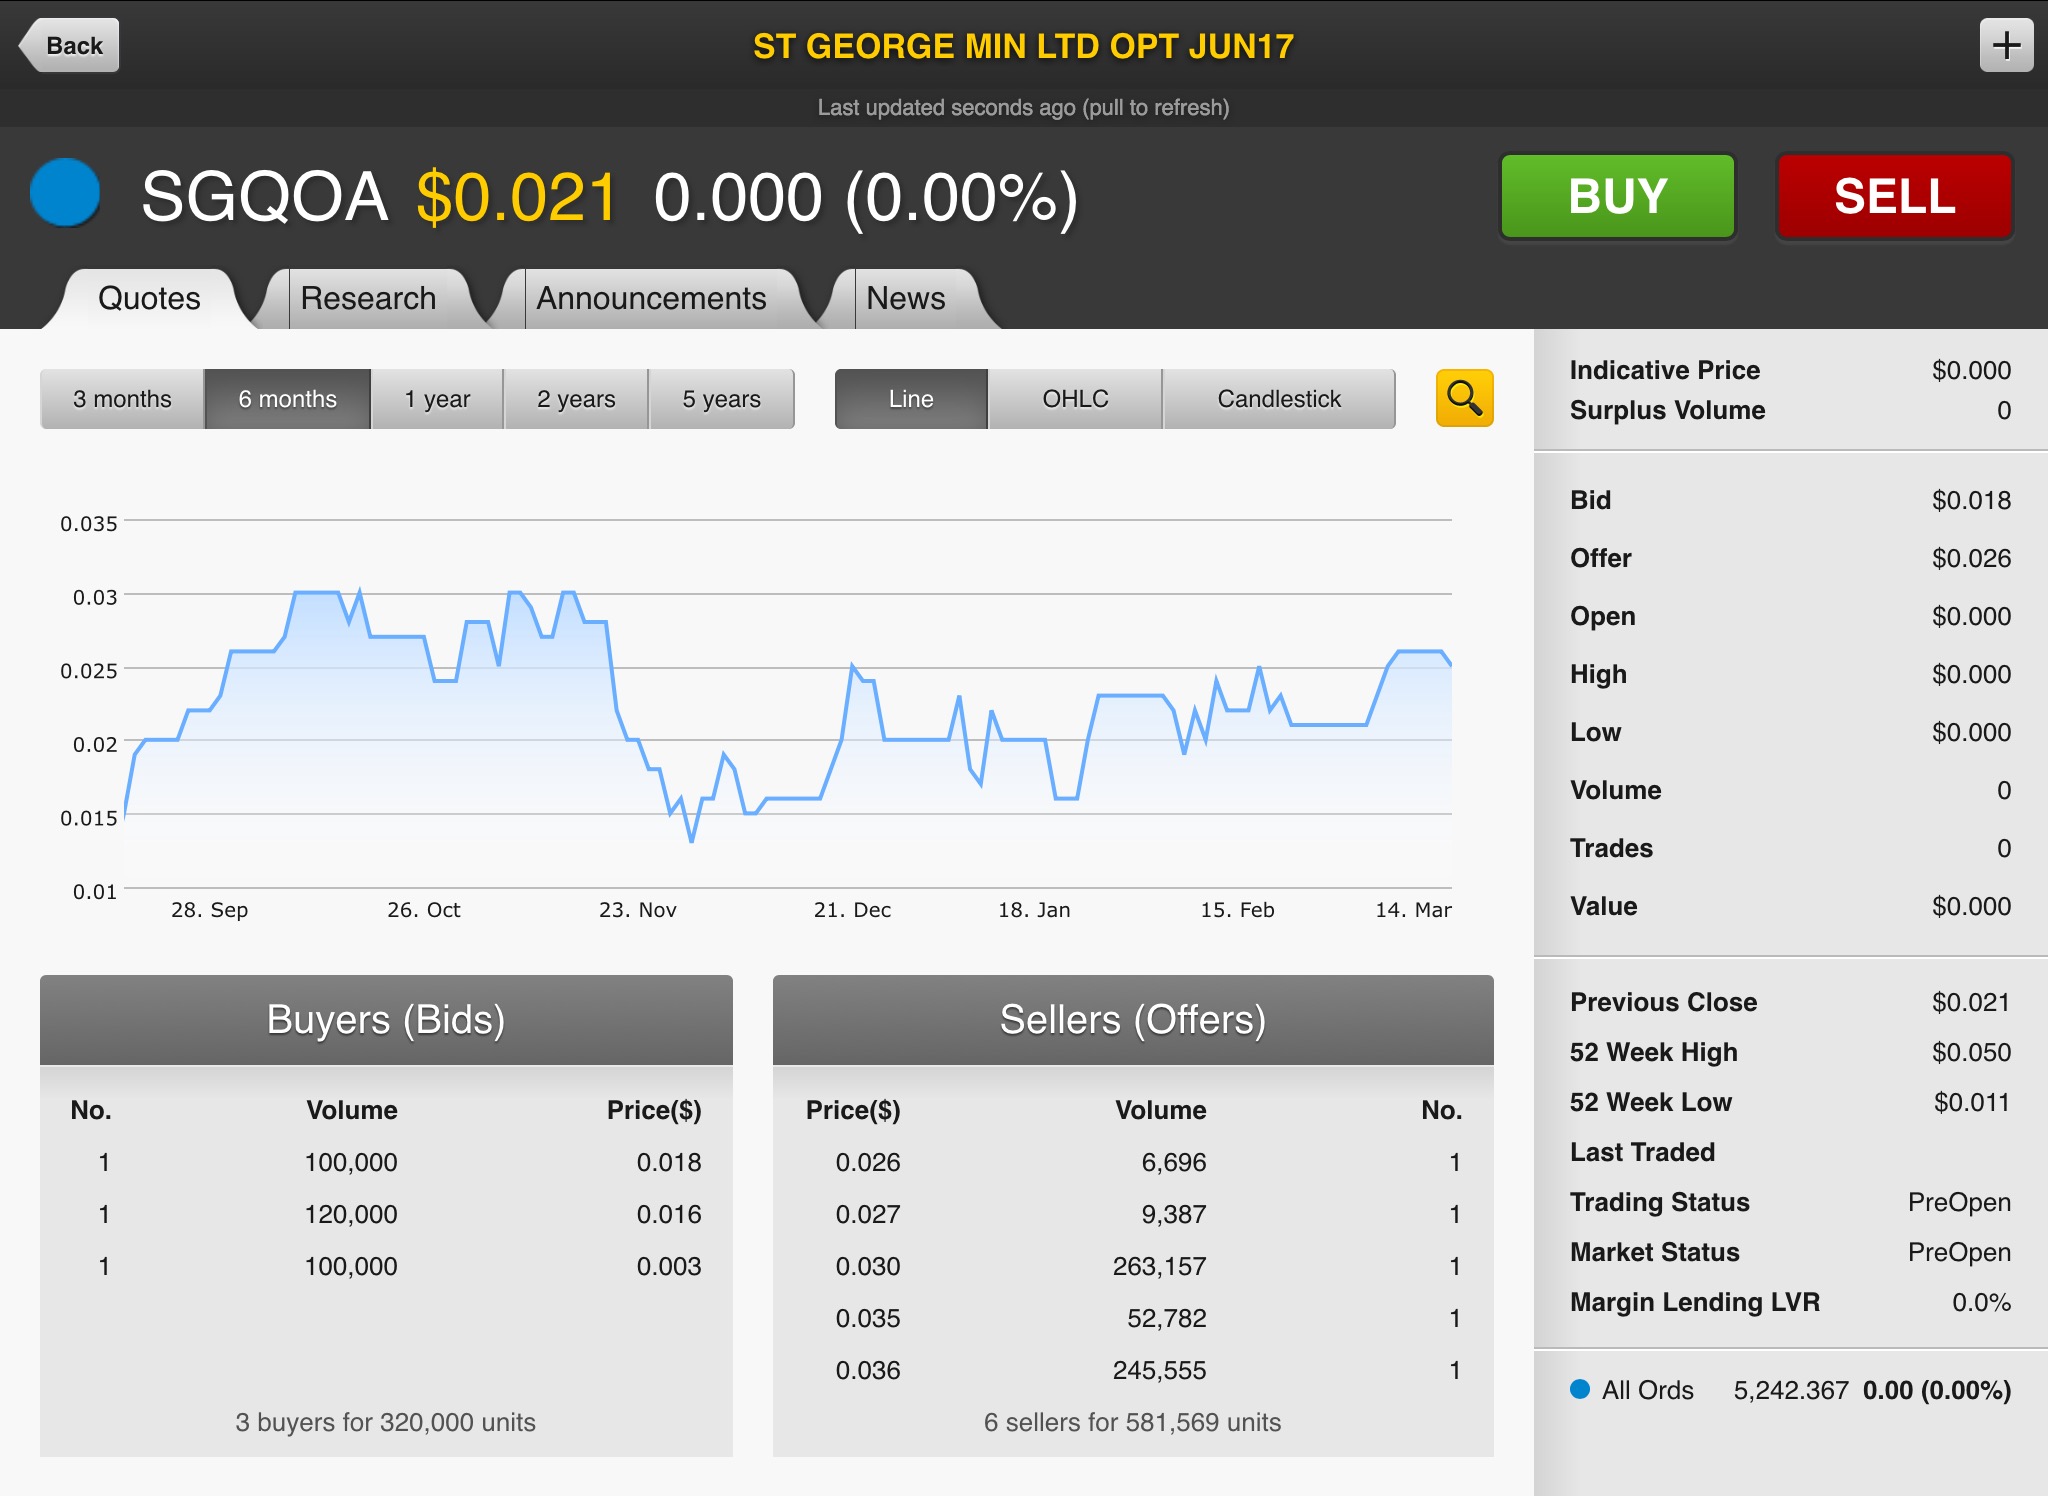Tap the Indicative Price row
2048x1496 pixels.
point(1790,370)
